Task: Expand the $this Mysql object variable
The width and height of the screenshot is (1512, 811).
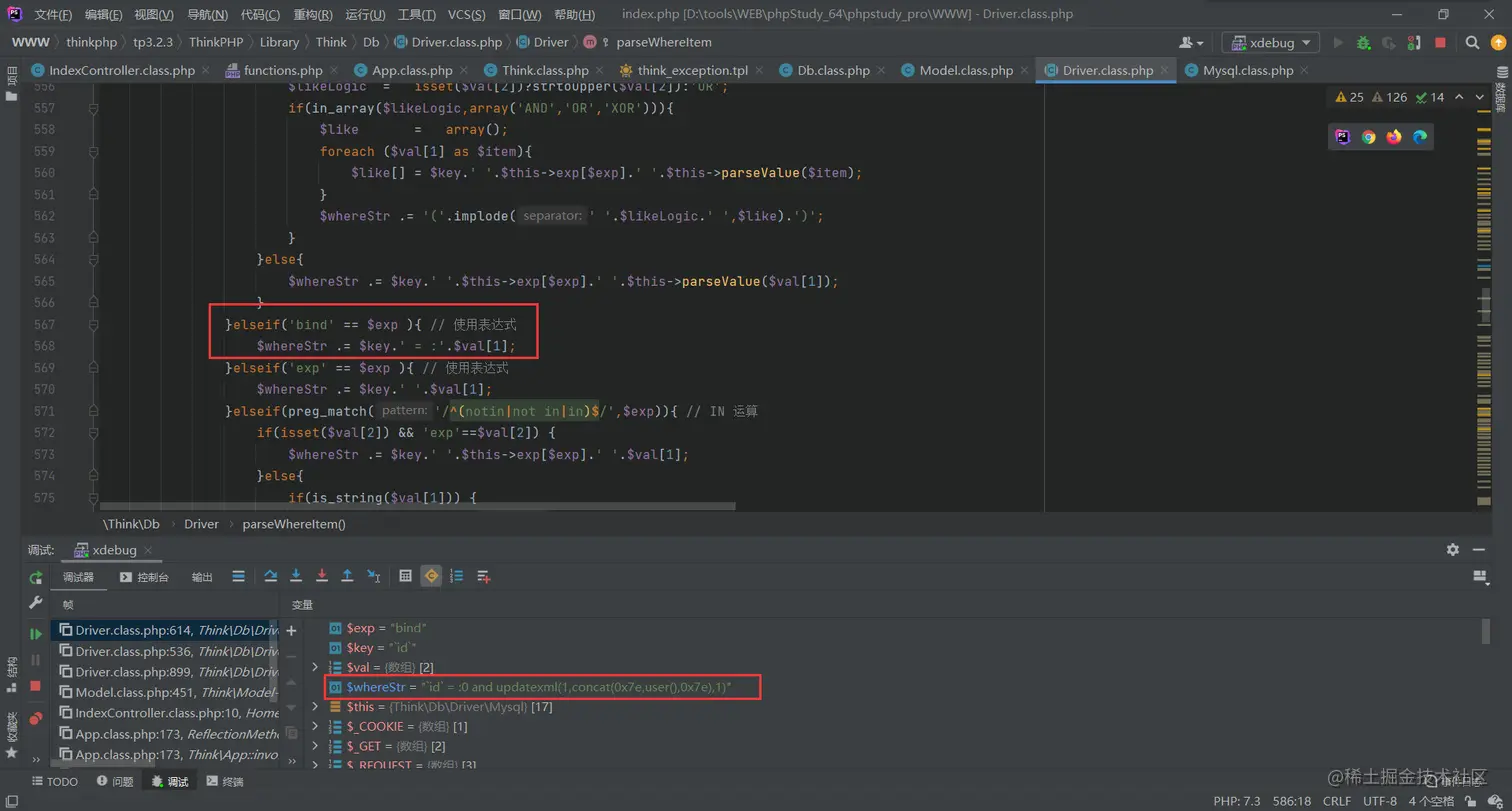Action: pyautogui.click(x=315, y=707)
